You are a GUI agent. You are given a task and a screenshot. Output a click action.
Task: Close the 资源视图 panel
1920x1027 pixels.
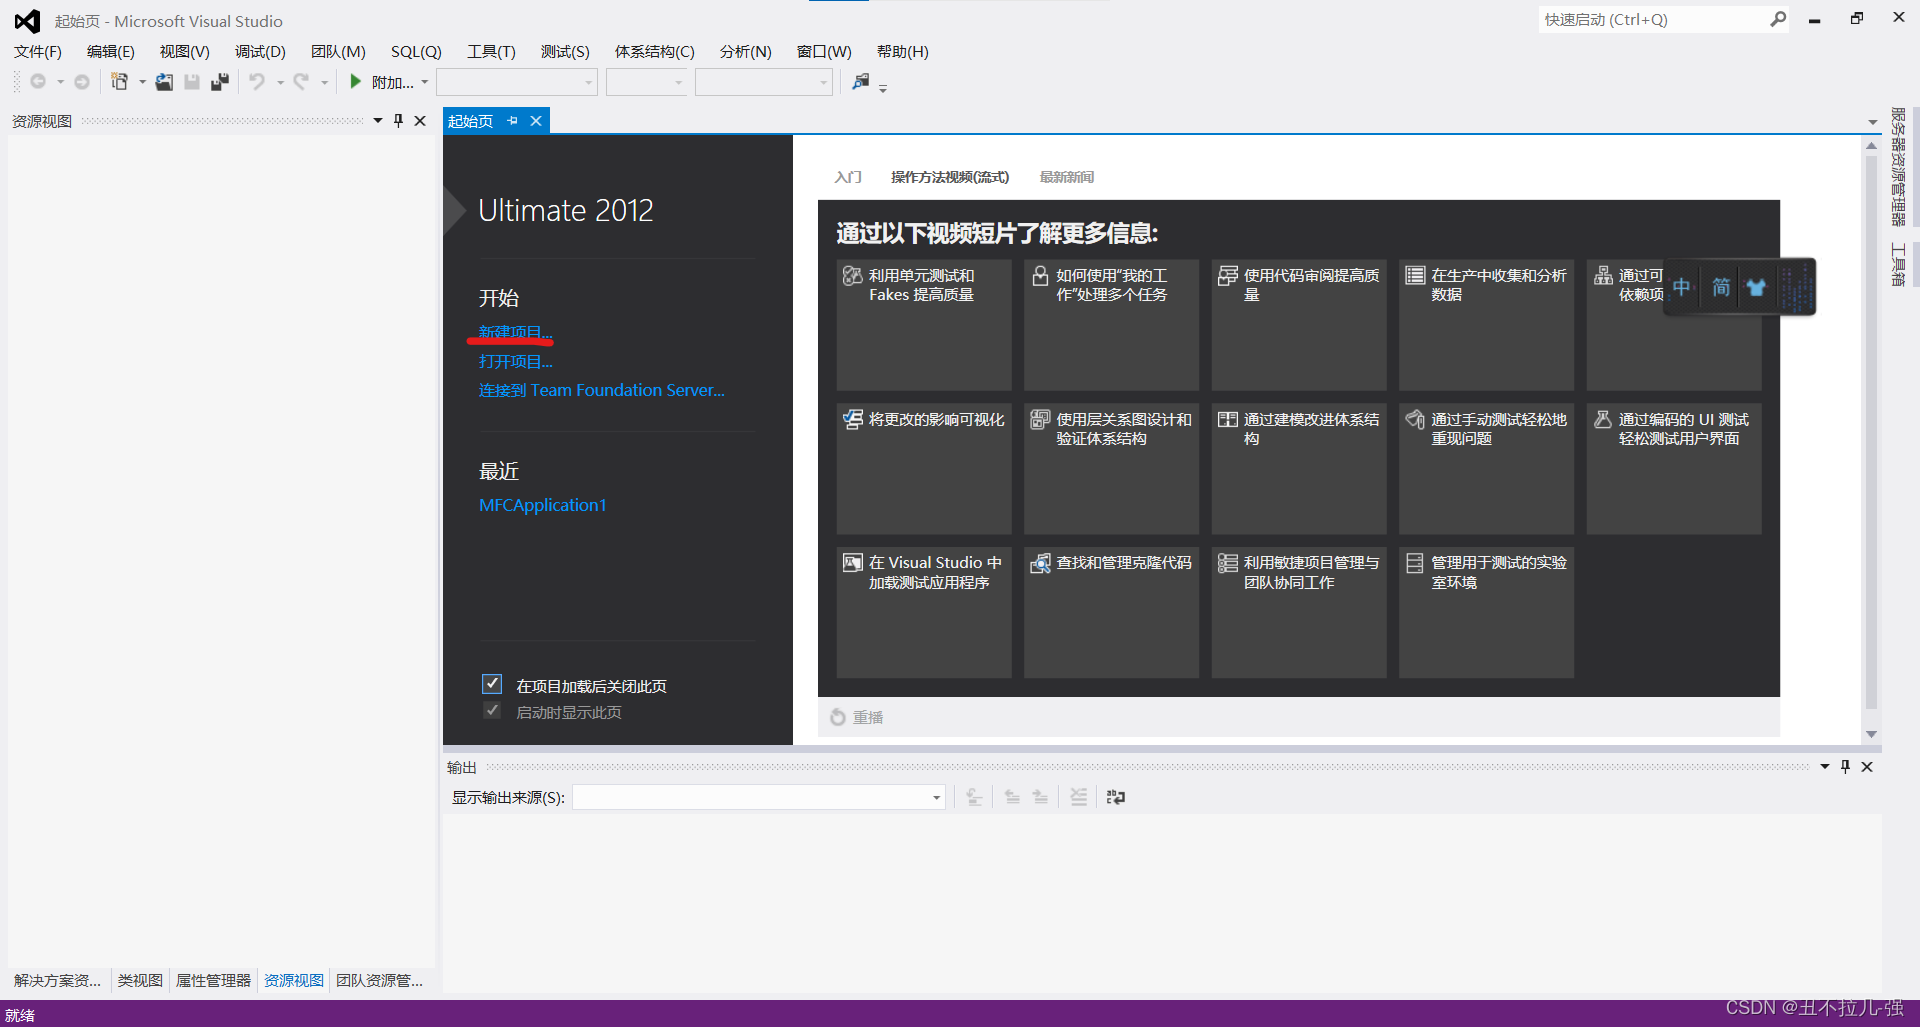tap(420, 121)
